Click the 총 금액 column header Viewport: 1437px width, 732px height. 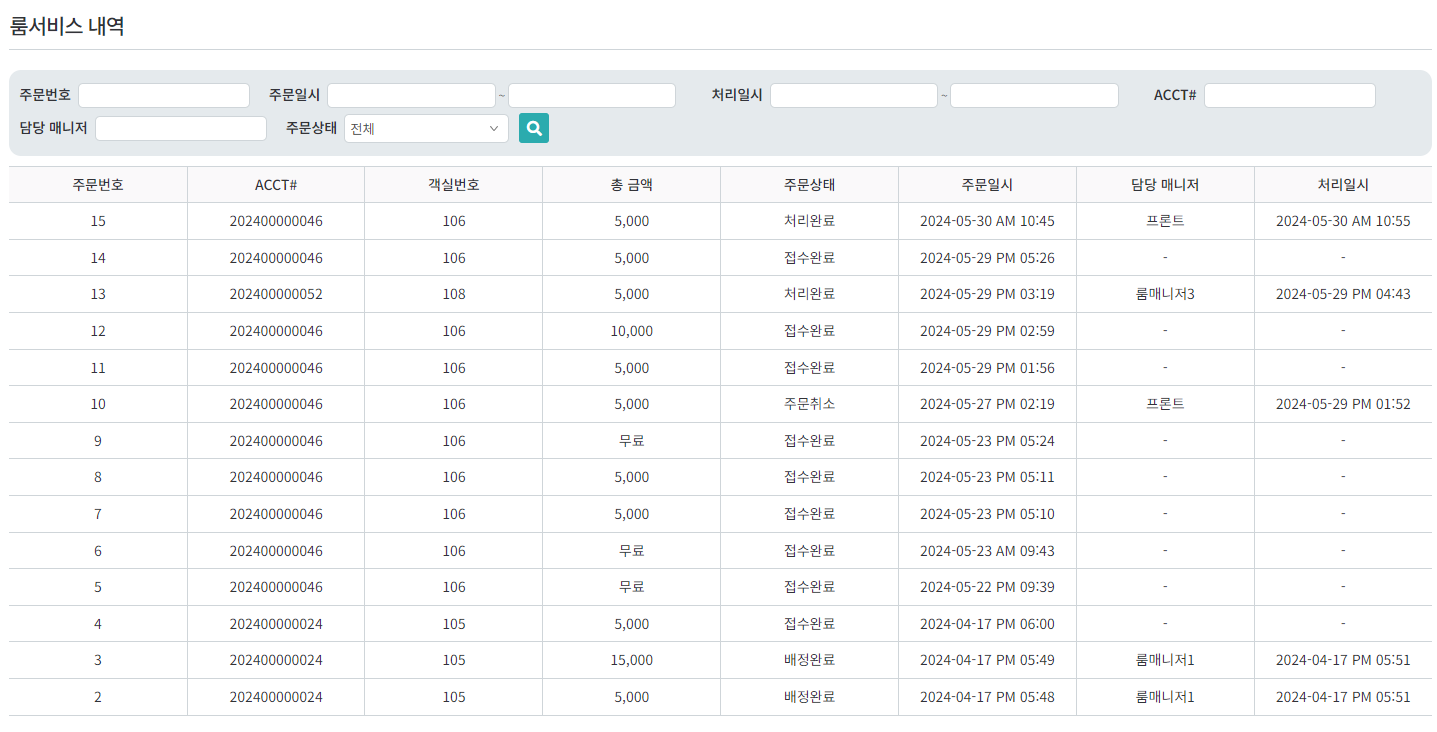click(x=631, y=185)
